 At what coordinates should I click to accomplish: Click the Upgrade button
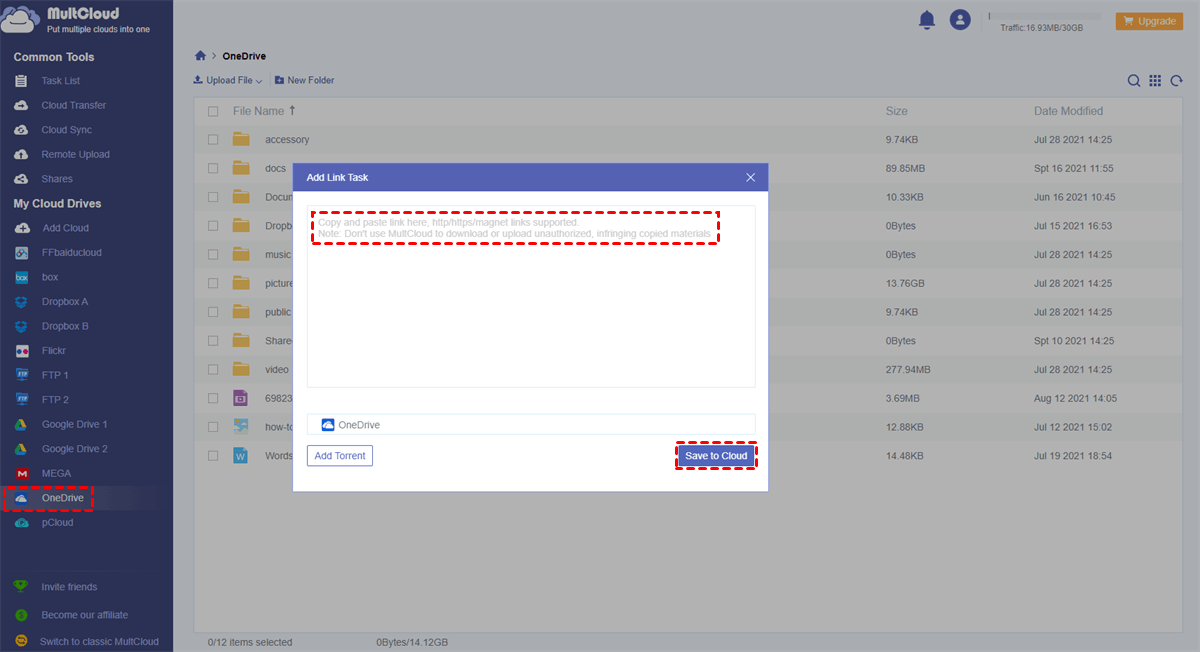1149,21
